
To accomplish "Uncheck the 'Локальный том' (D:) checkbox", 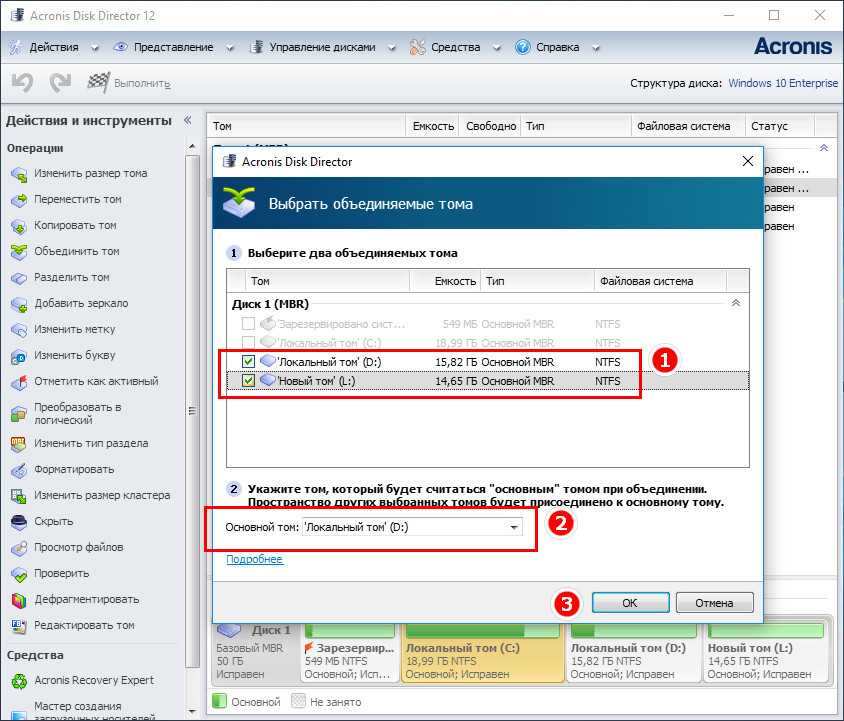I will (x=248, y=361).
